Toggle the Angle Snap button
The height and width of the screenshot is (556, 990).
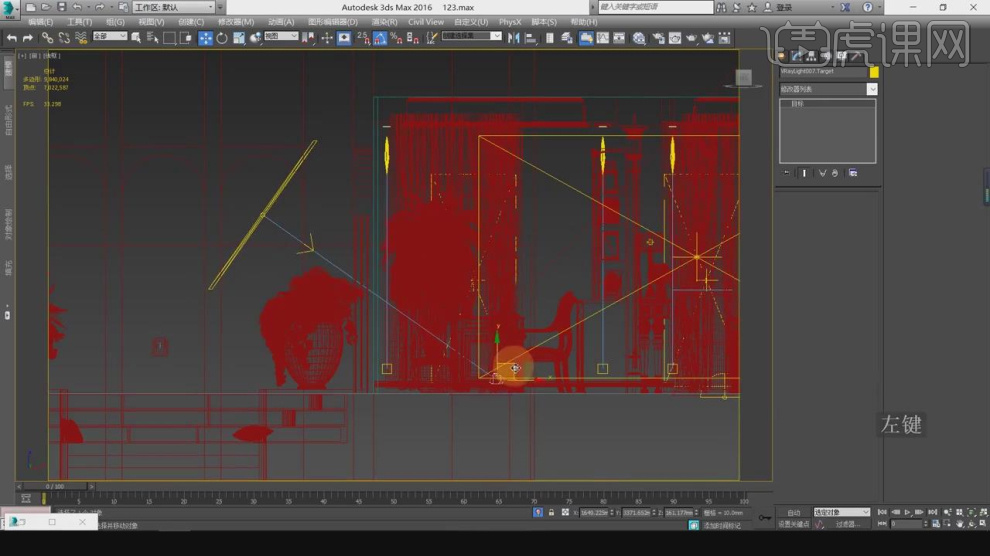379,38
